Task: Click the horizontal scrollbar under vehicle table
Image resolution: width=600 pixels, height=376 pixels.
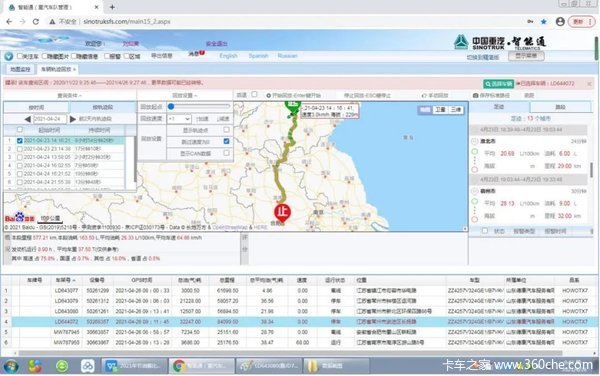Action: (291, 353)
